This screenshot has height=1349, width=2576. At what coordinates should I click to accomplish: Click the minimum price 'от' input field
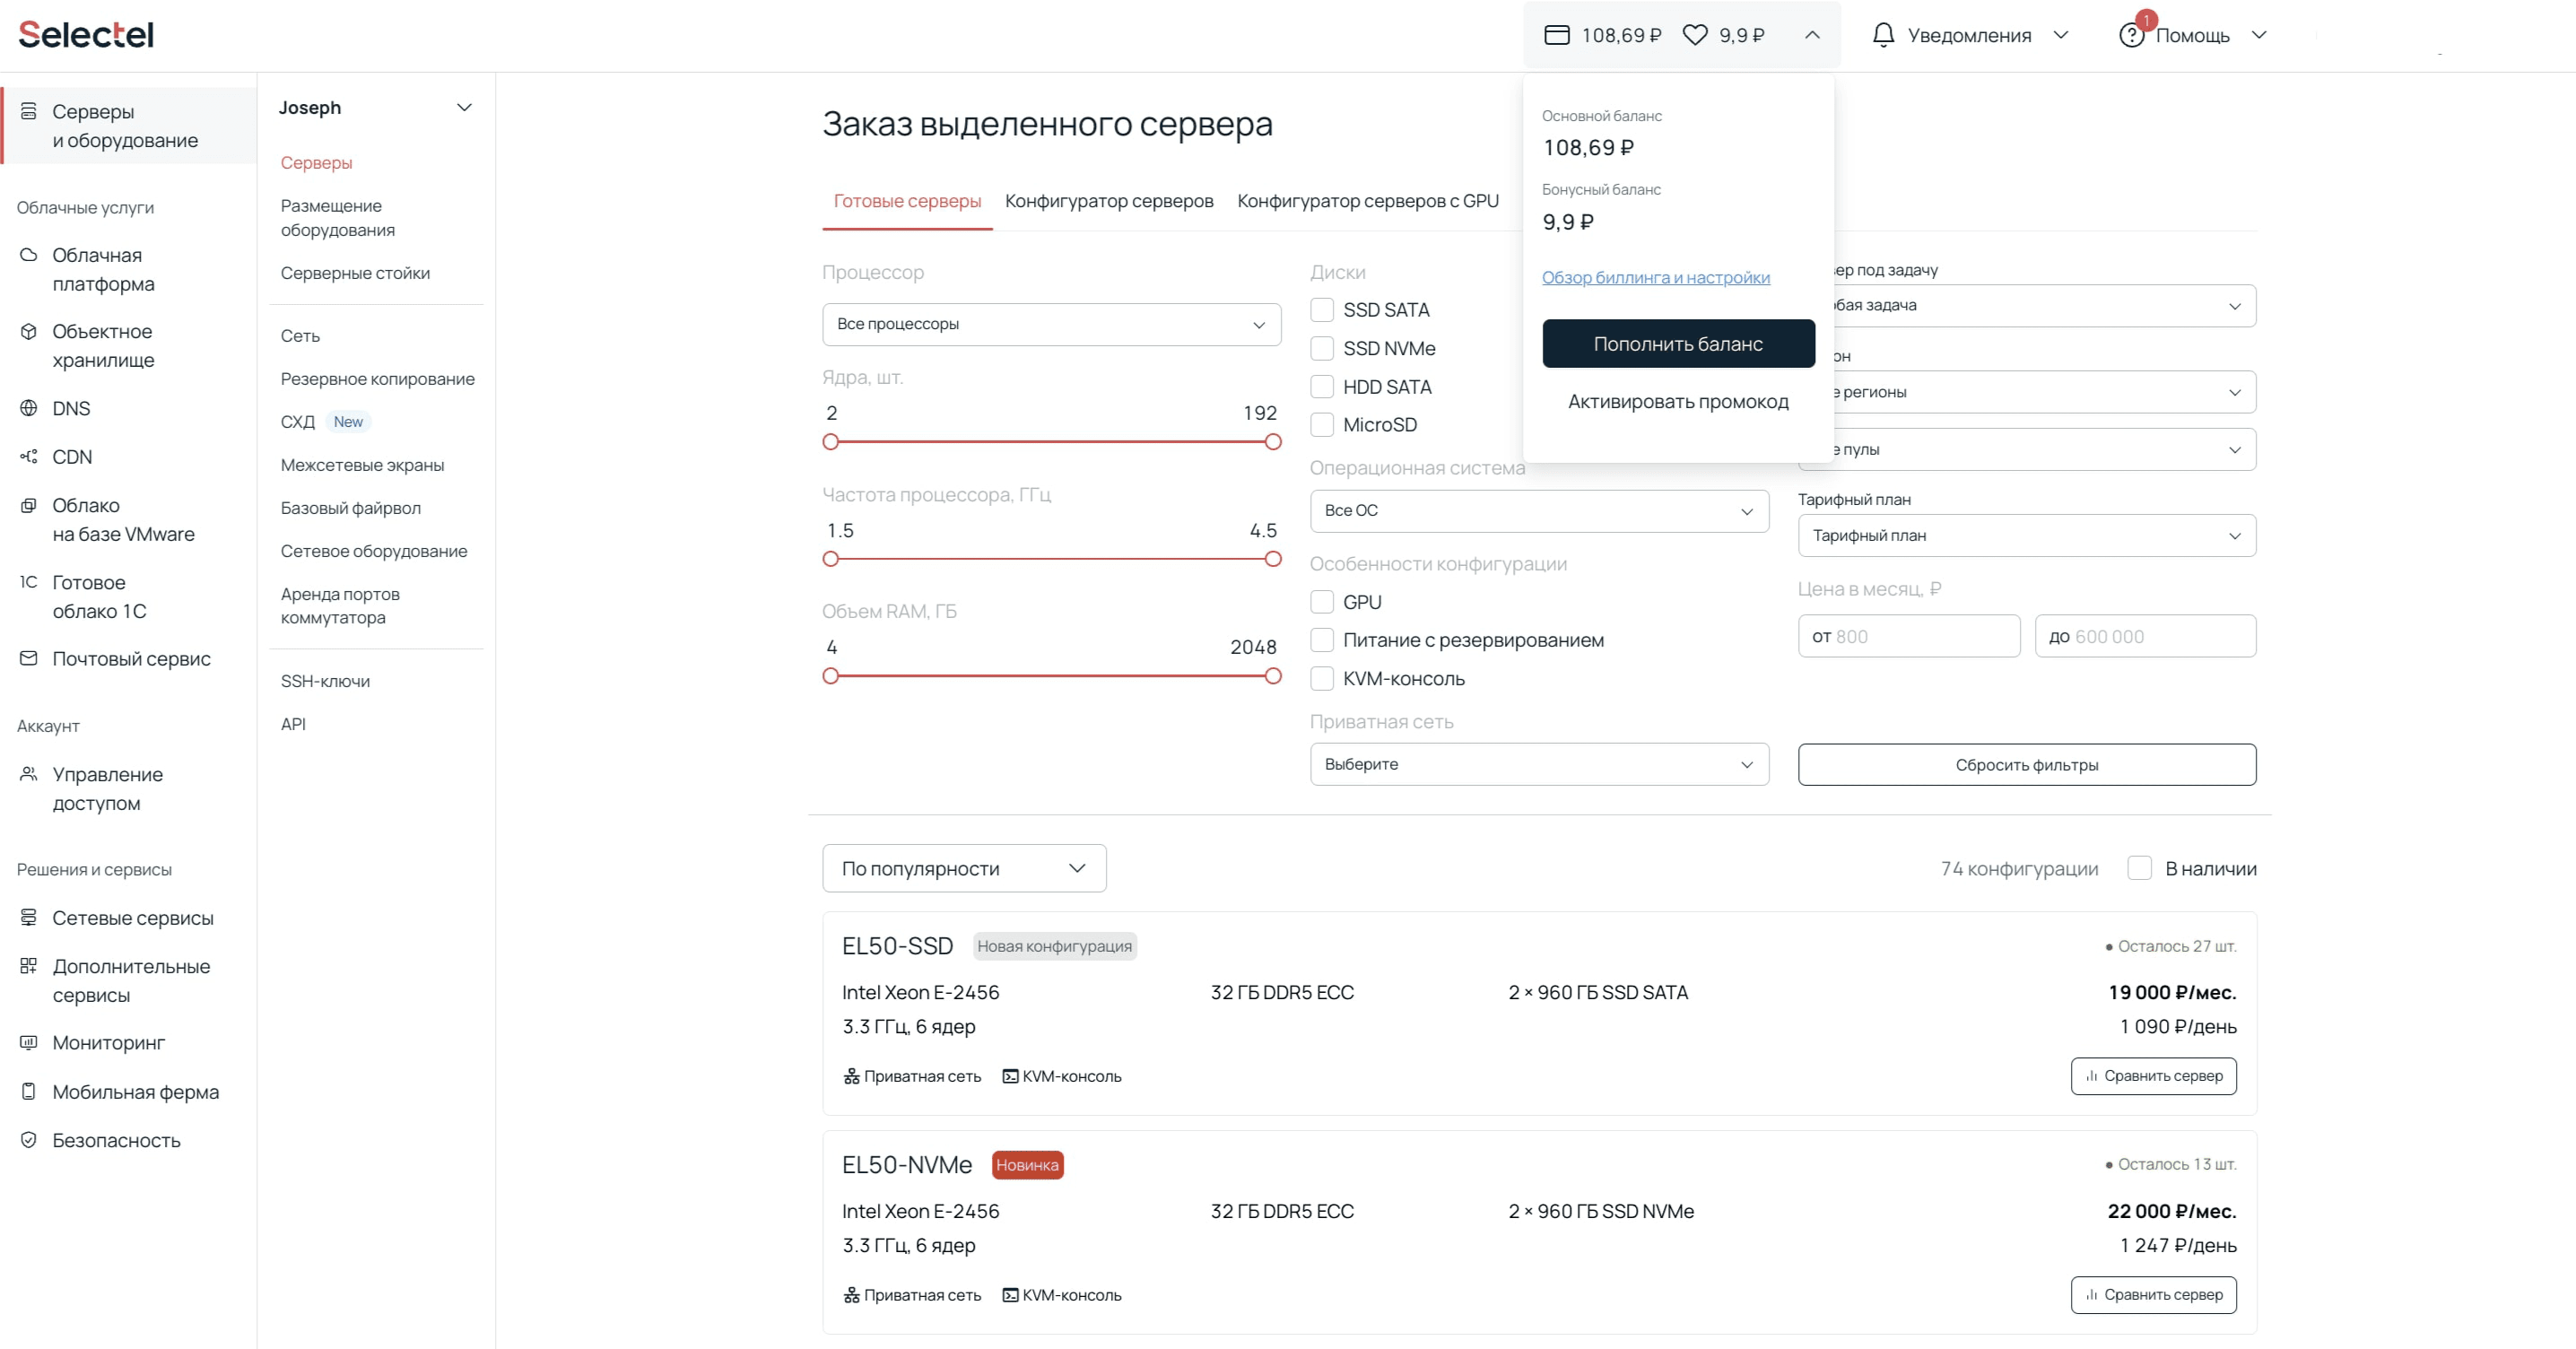click(x=1908, y=636)
